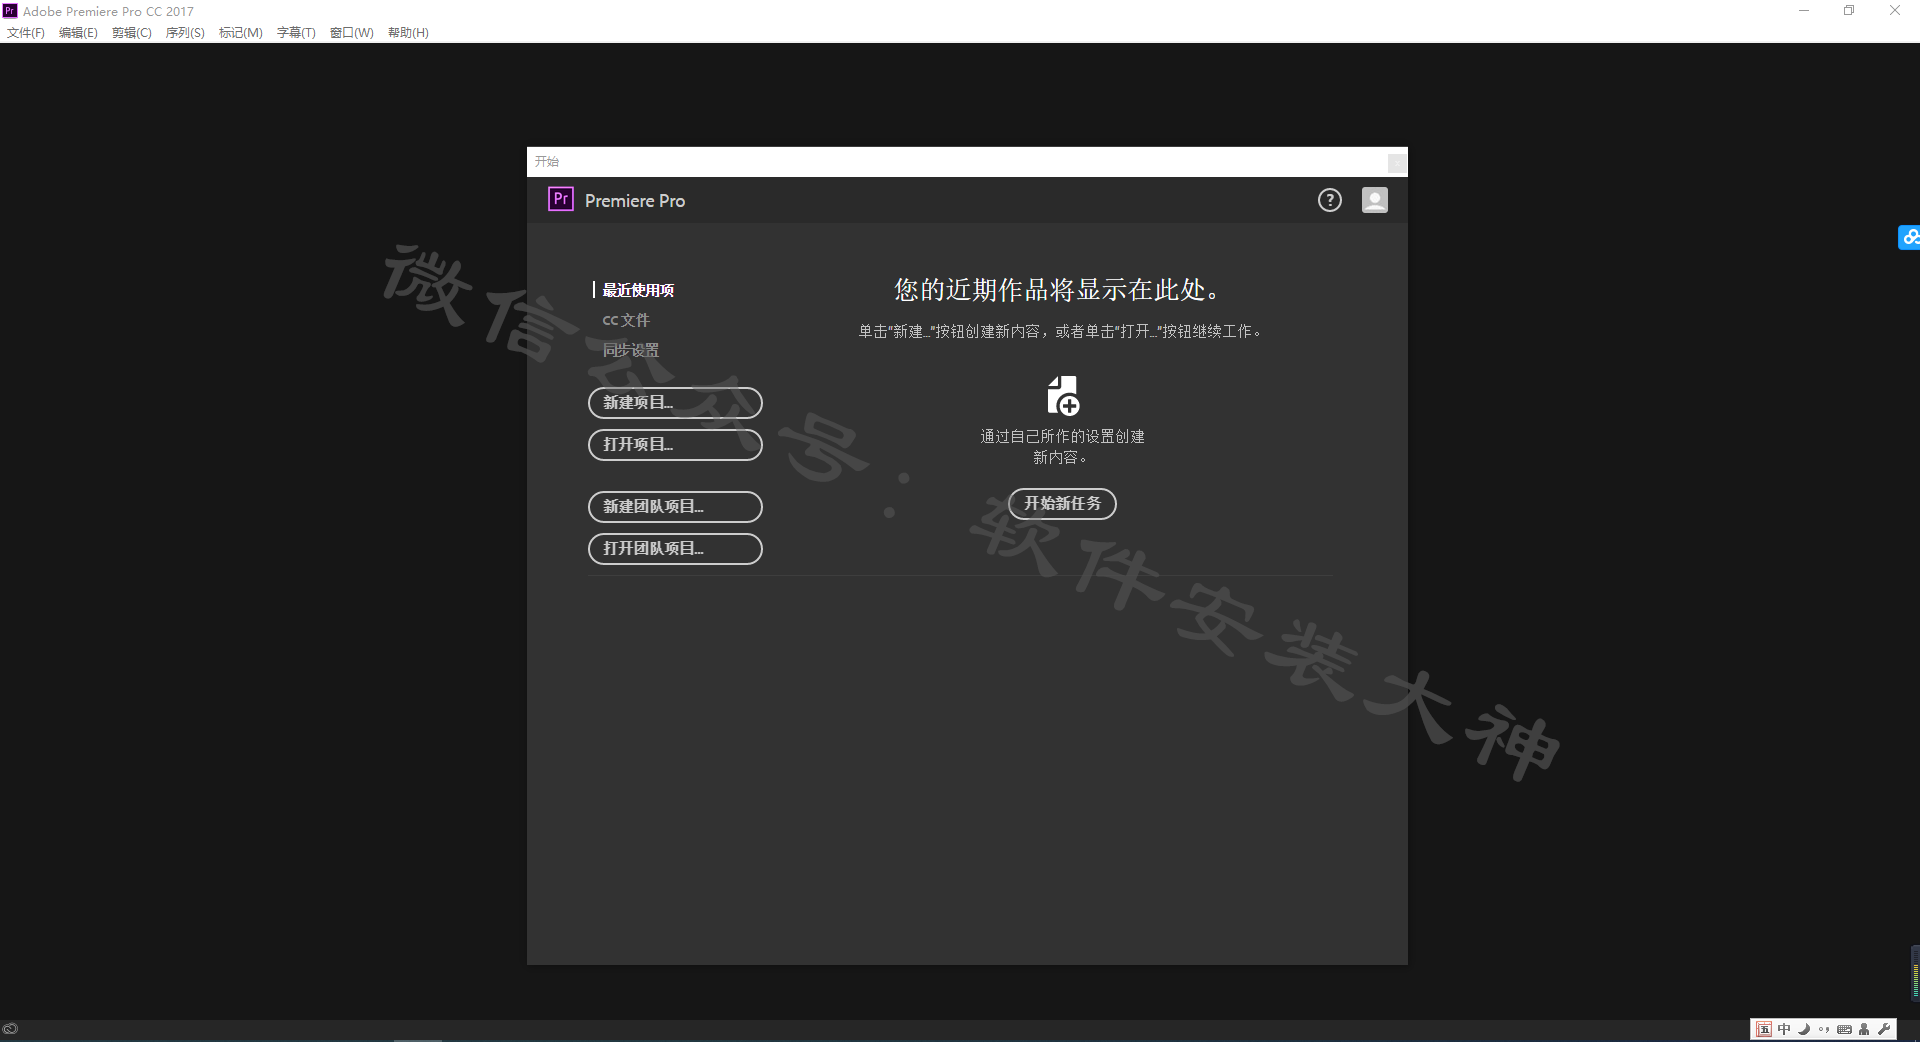Click the 打开项目 button
The width and height of the screenshot is (1920, 1042).
(x=675, y=445)
